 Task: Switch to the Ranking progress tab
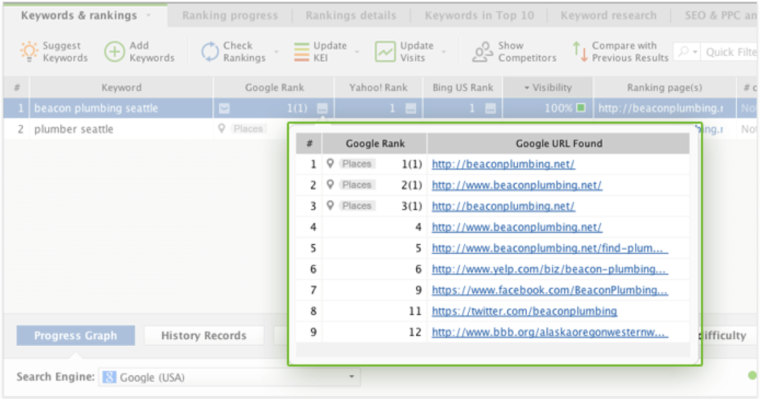click(x=230, y=16)
